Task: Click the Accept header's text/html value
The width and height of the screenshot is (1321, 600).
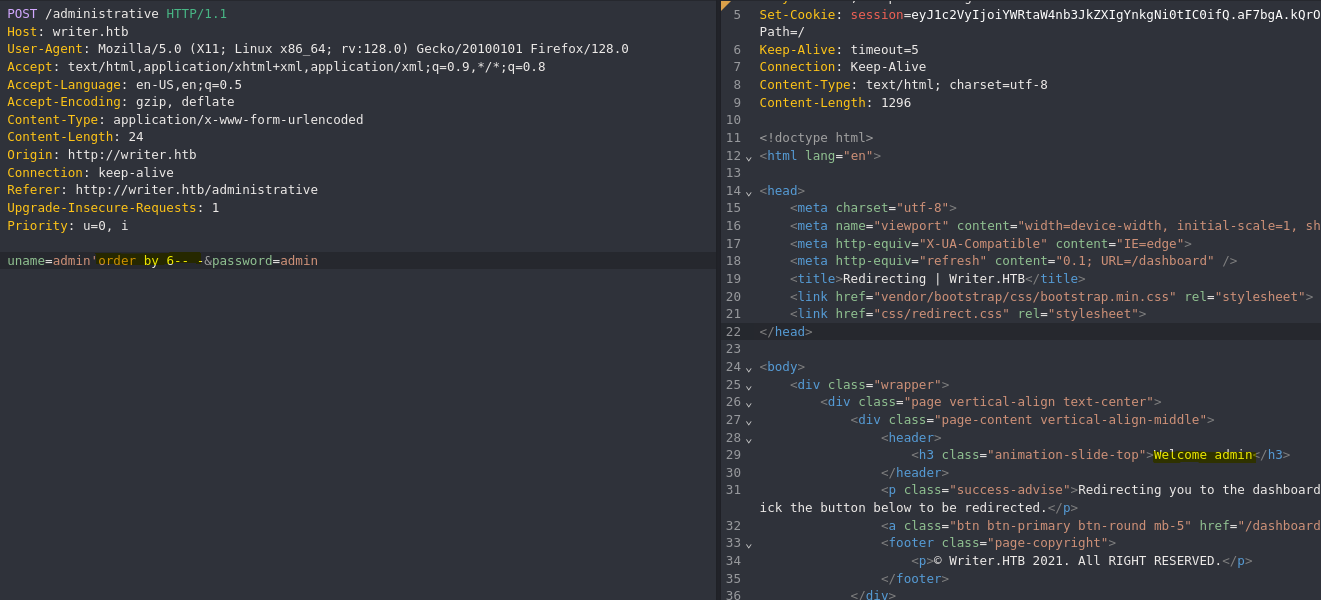Action: click(x=102, y=67)
